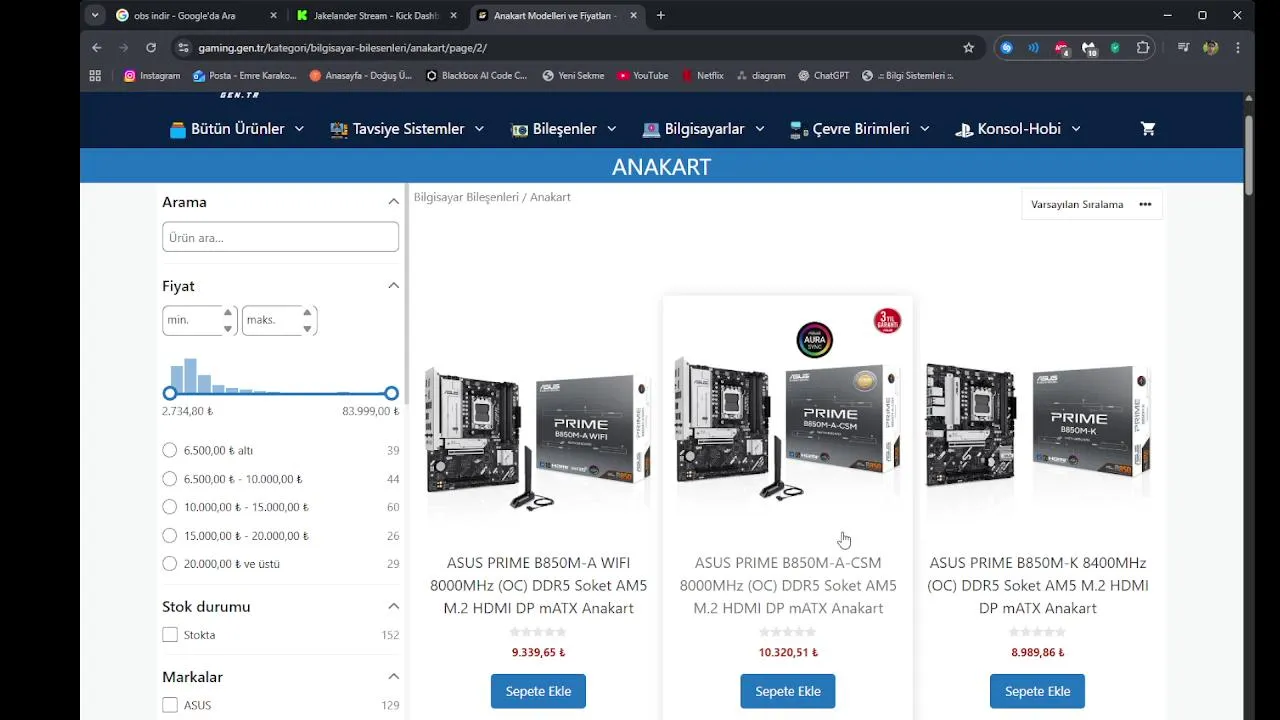This screenshot has height=720, width=1280.
Task: Go back to the previous page
Action: pyautogui.click(x=96, y=48)
